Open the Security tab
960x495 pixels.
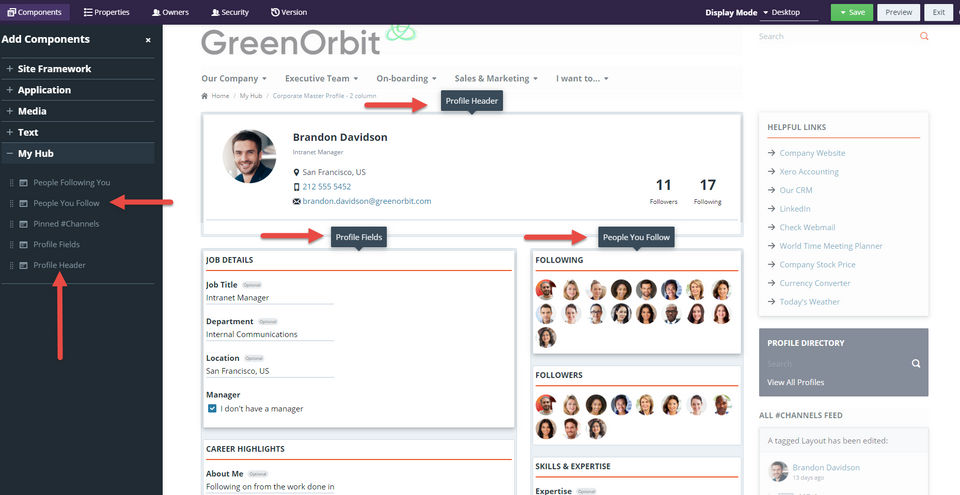pos(230,12)
